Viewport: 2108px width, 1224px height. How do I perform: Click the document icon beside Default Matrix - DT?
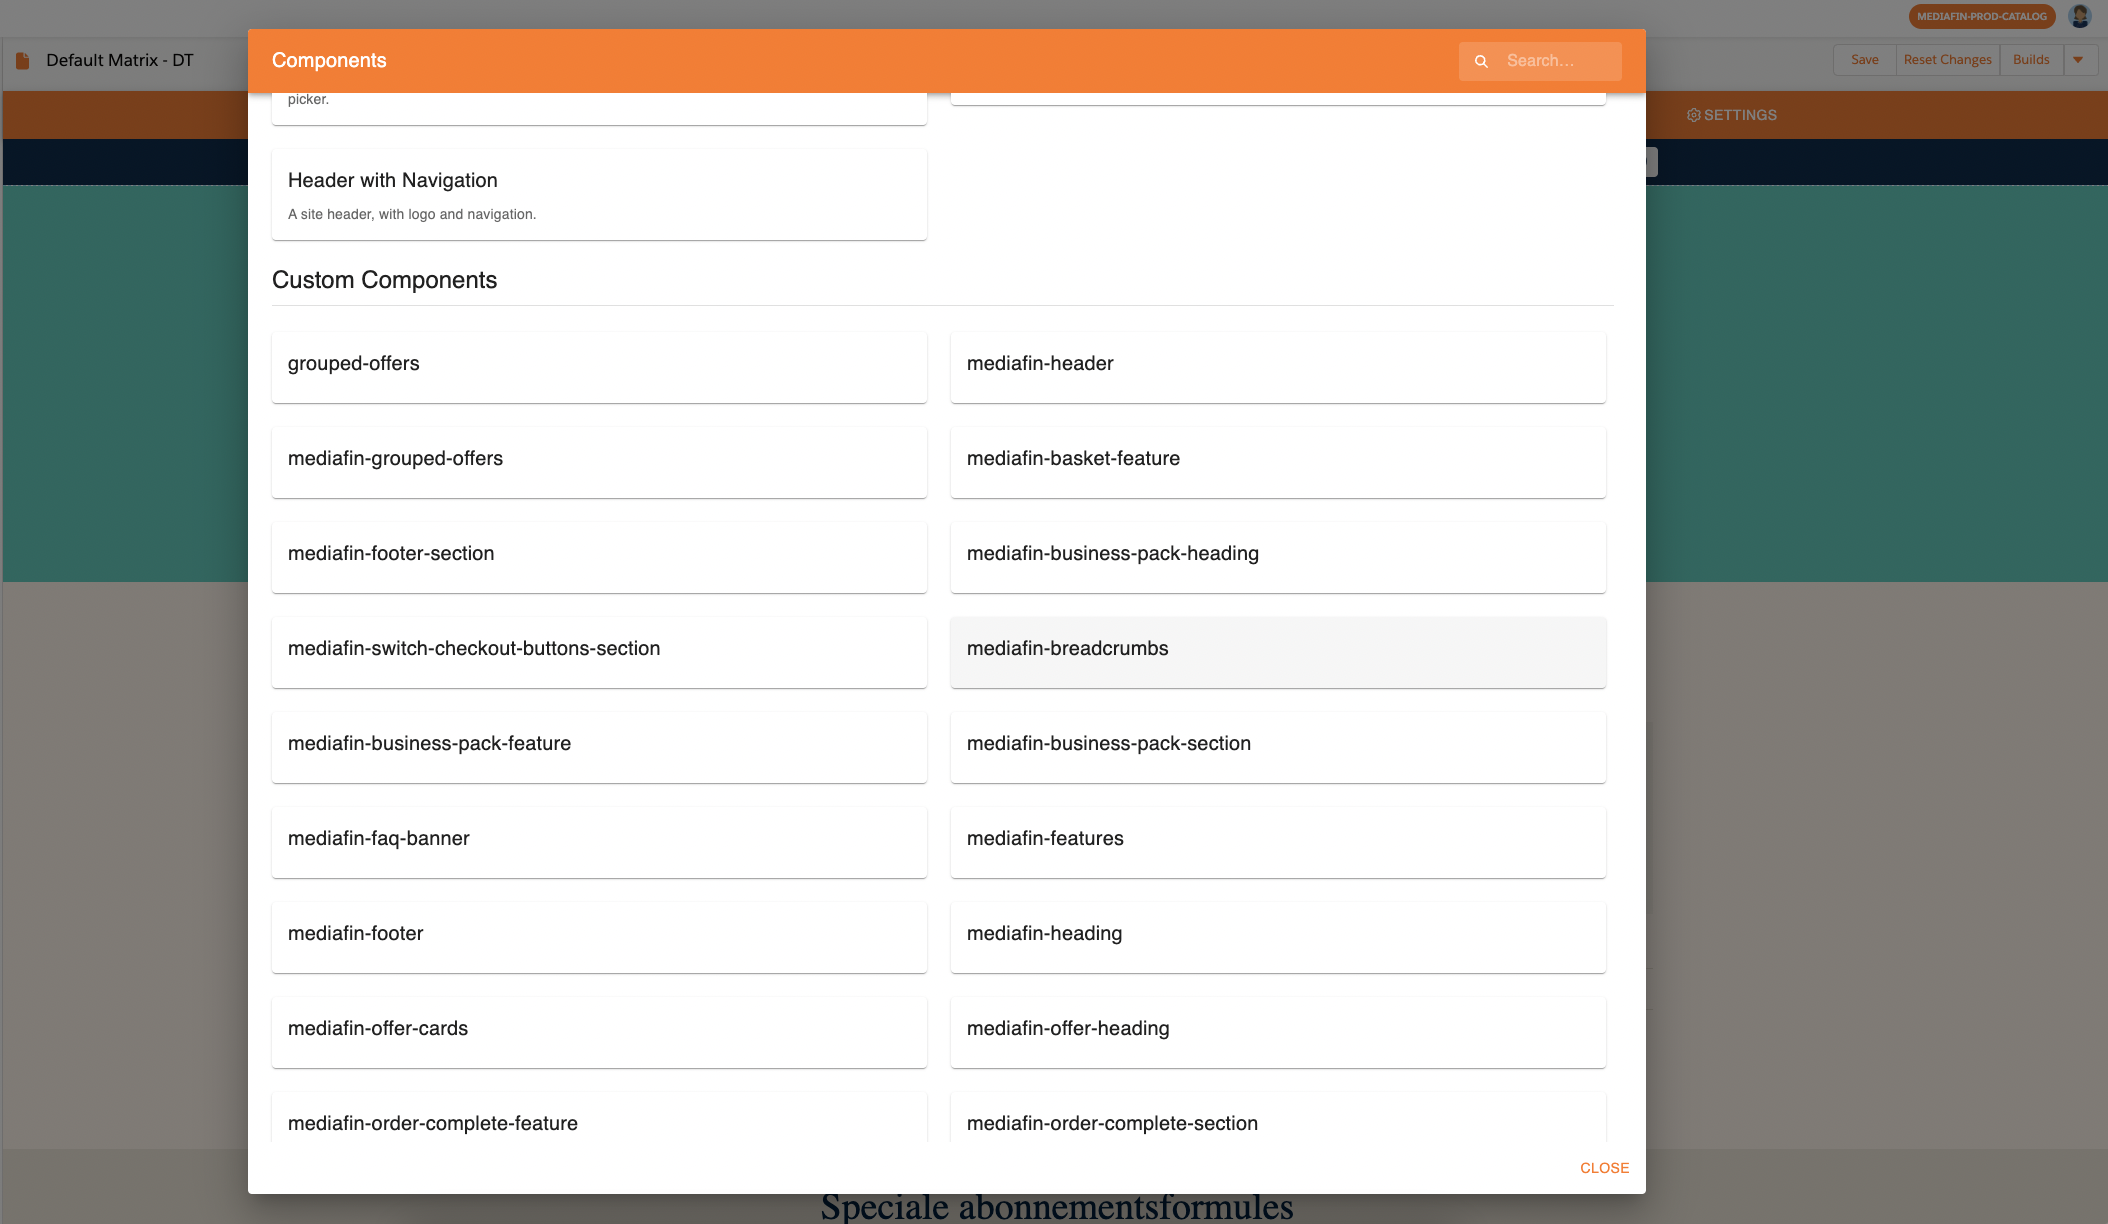23,61
